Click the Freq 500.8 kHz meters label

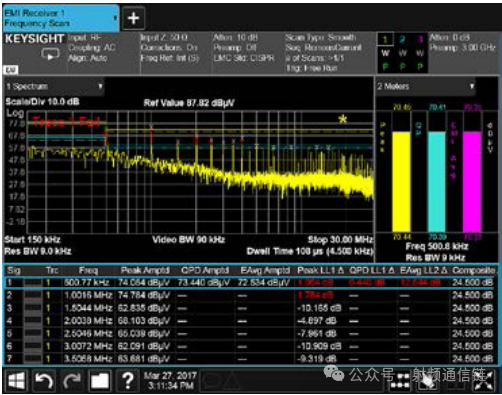437,247
